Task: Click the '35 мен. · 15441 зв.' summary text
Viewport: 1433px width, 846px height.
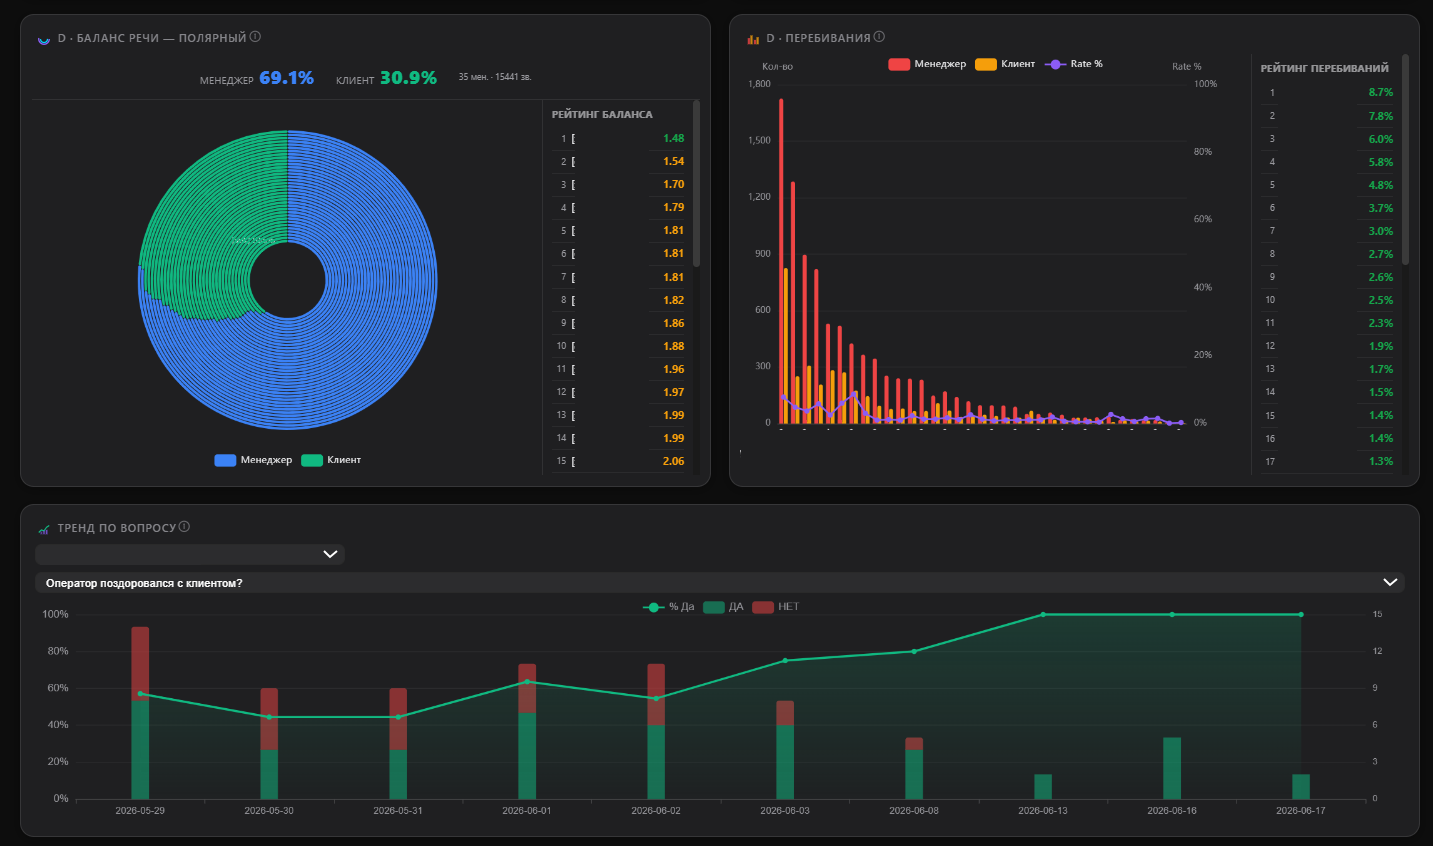Action: (x=495, y=77)
